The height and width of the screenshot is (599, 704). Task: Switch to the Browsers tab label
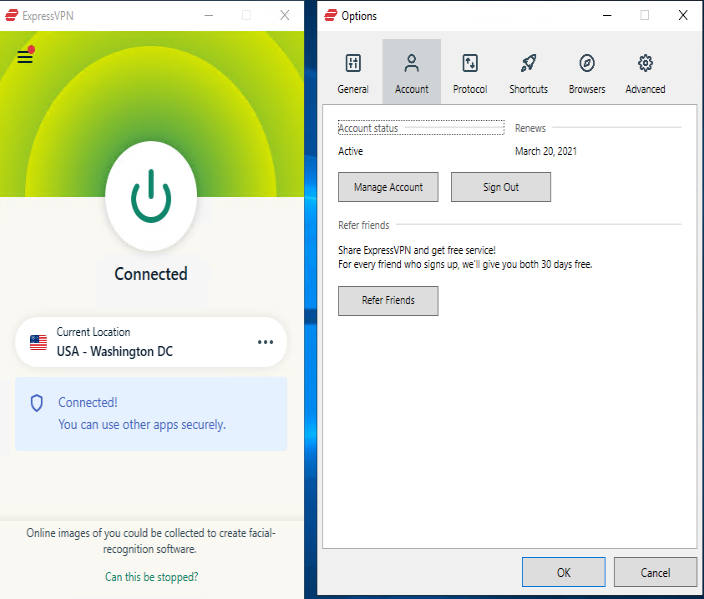click(x=587, y=89)
